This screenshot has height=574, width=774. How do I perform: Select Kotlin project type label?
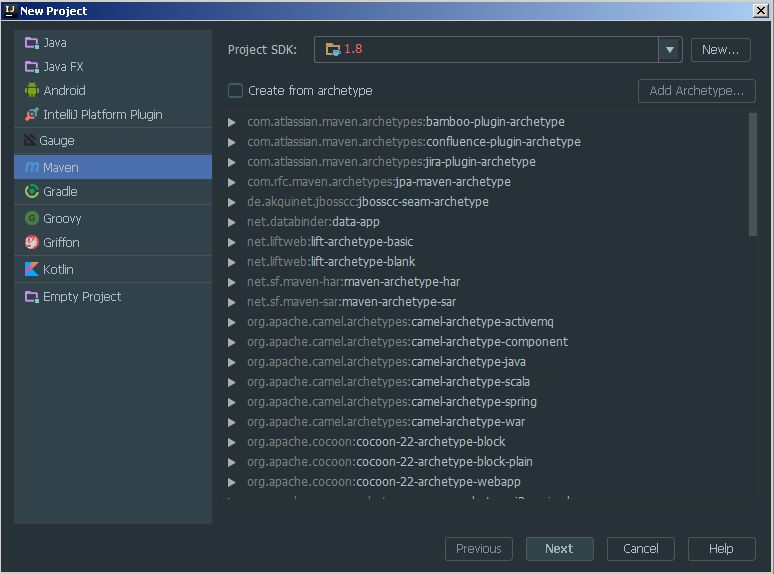tap(58, 269)
